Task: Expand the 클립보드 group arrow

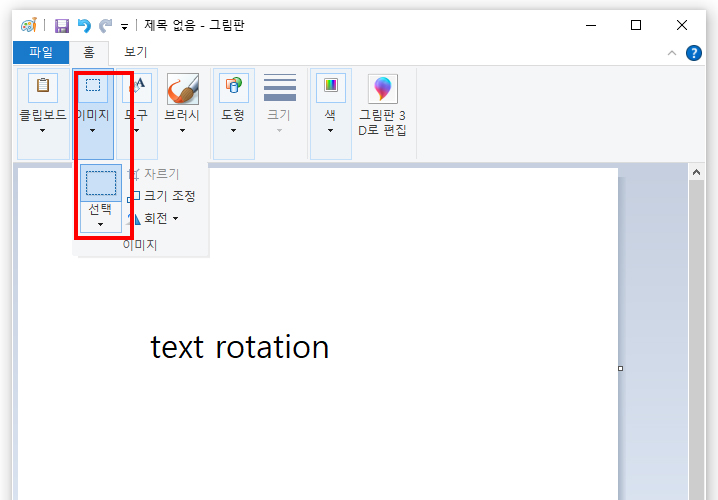Action: pyautogui.click(x=43, y=130)
